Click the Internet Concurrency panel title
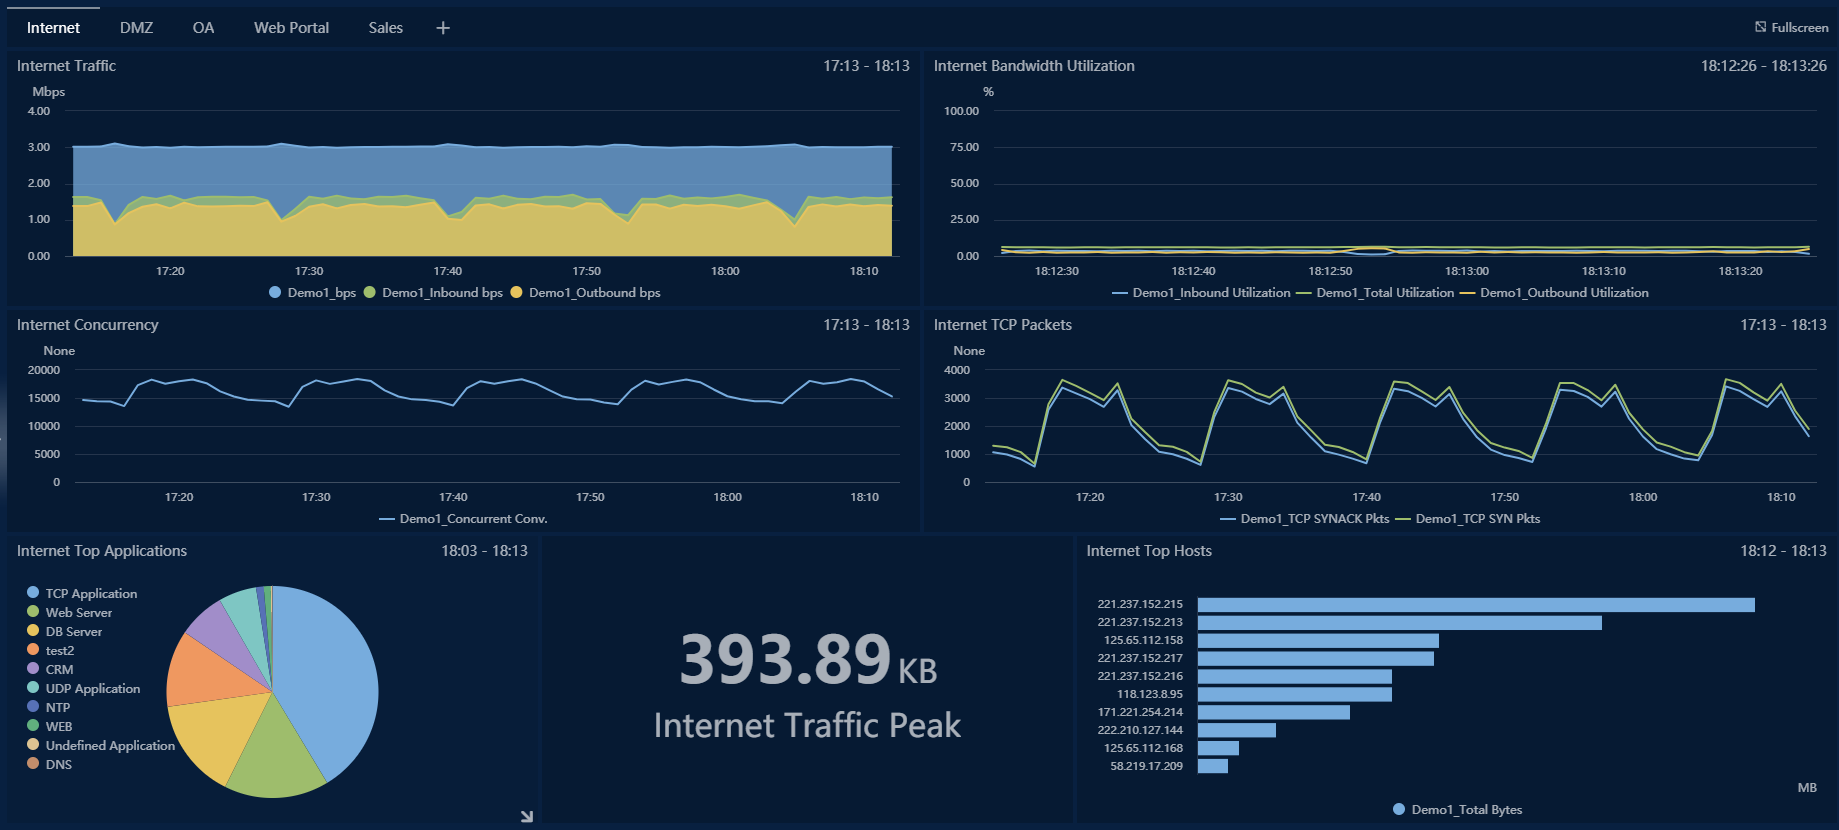The width and height of the screenshot is (1839, 830). [87, 325]
